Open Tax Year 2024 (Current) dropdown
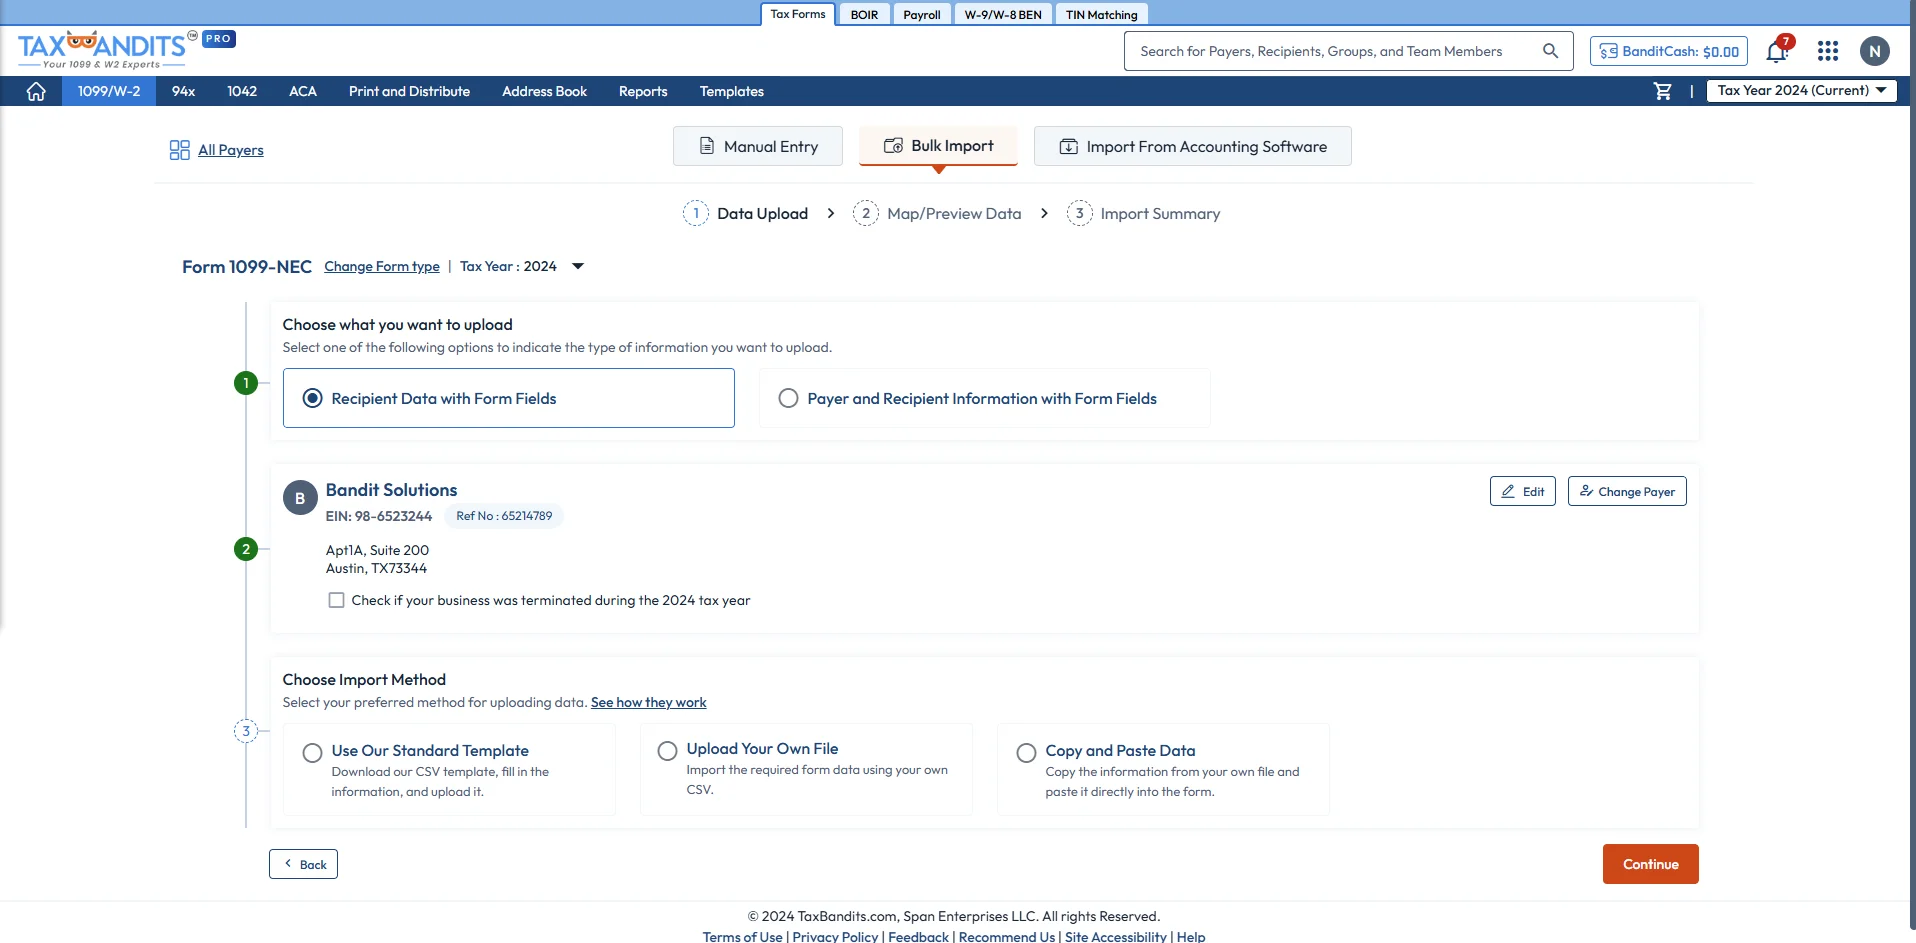The image size is (1916, 943). [x=1801, y=90]
